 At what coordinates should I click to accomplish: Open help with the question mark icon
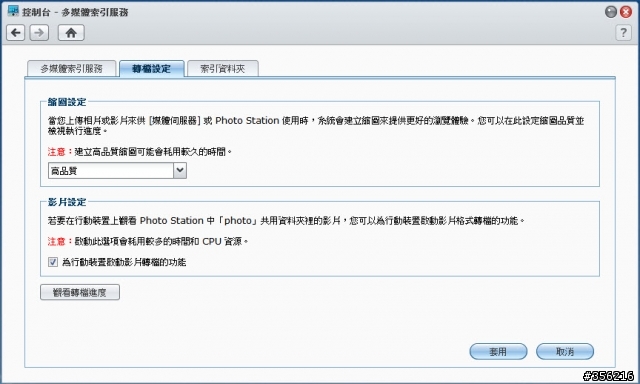[x=623, y=33]
